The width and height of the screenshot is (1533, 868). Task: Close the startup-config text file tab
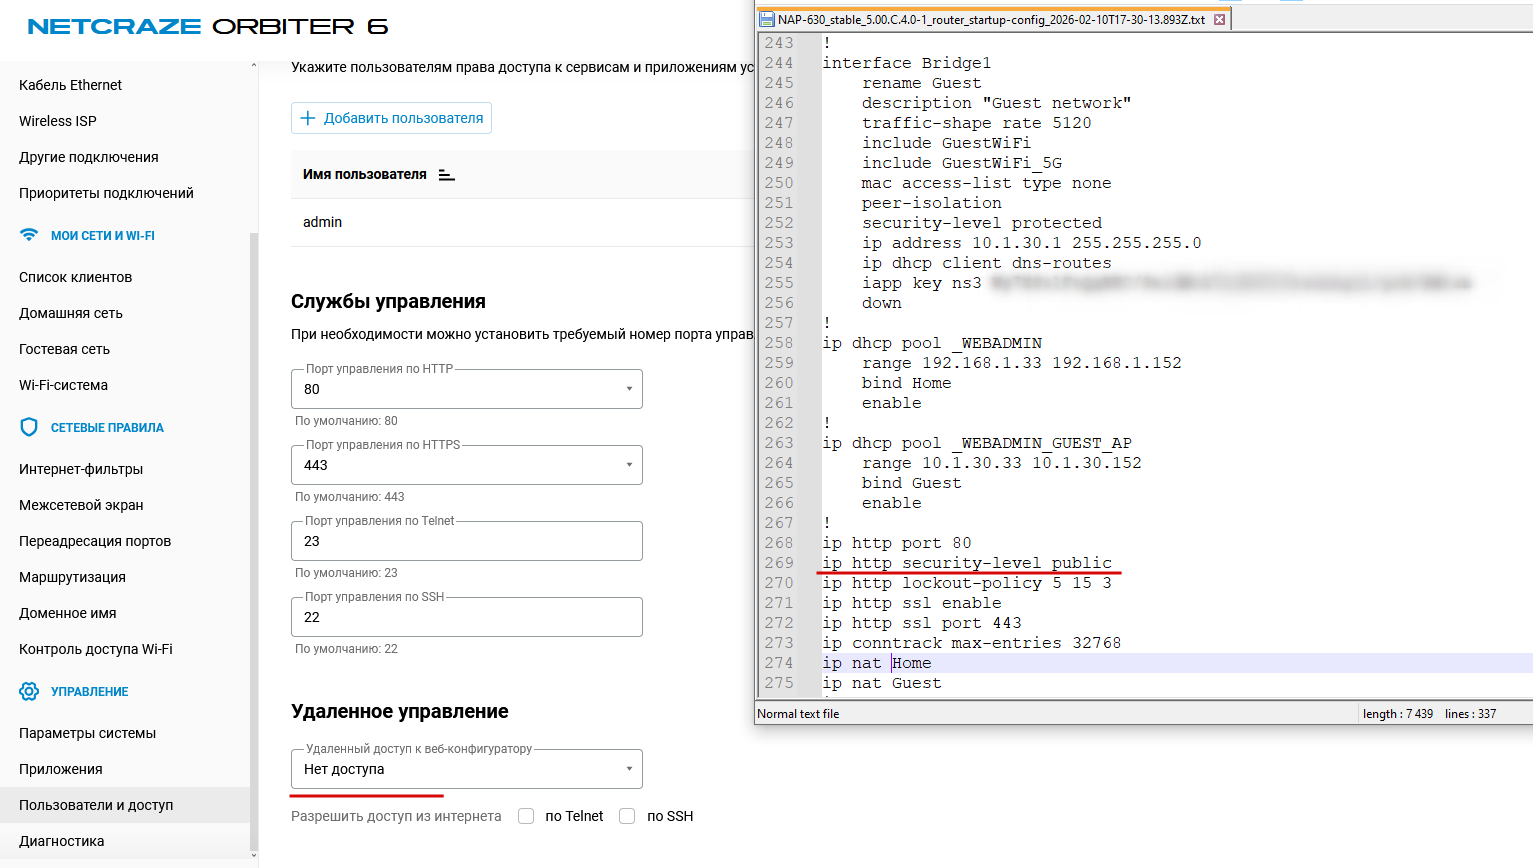tap(1219, 19)
